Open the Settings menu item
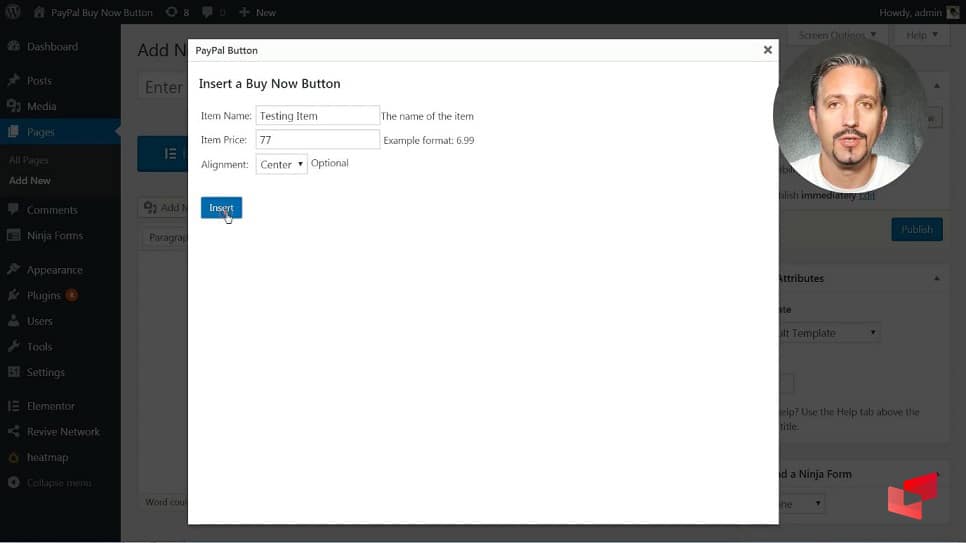Viewport: 966px width, 543px height. click(x=45, y=372)
